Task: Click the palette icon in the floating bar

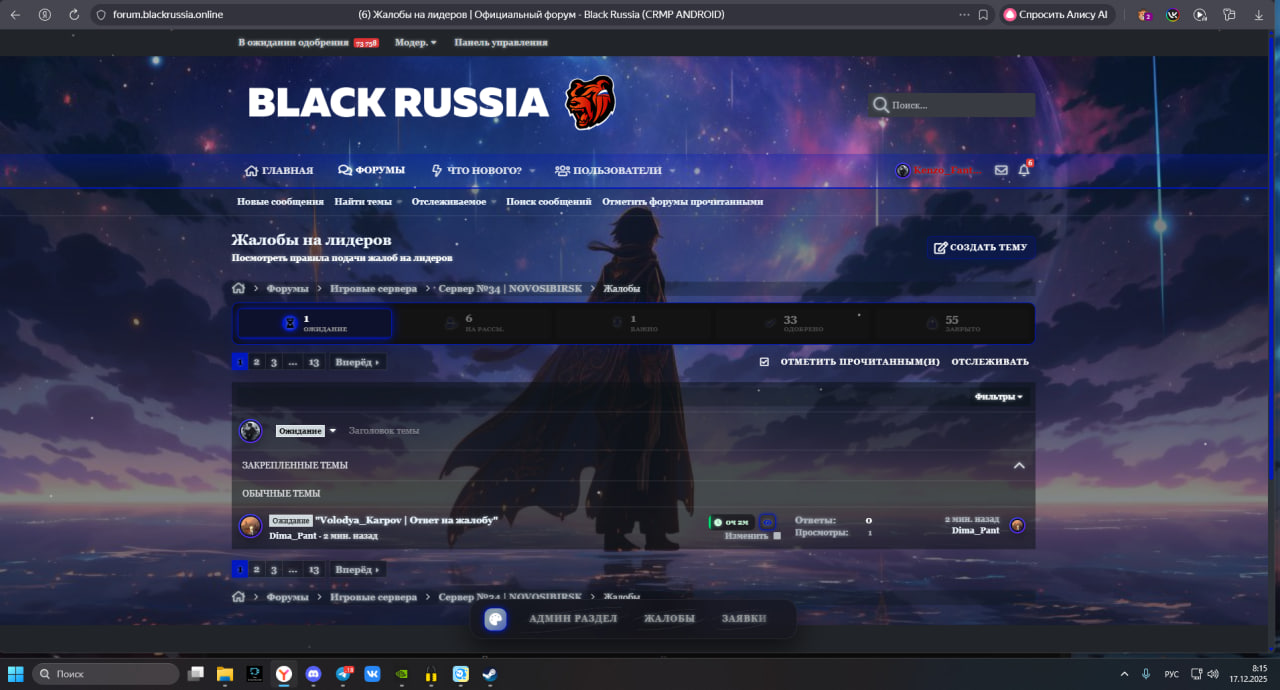Action: pos(495,619)
